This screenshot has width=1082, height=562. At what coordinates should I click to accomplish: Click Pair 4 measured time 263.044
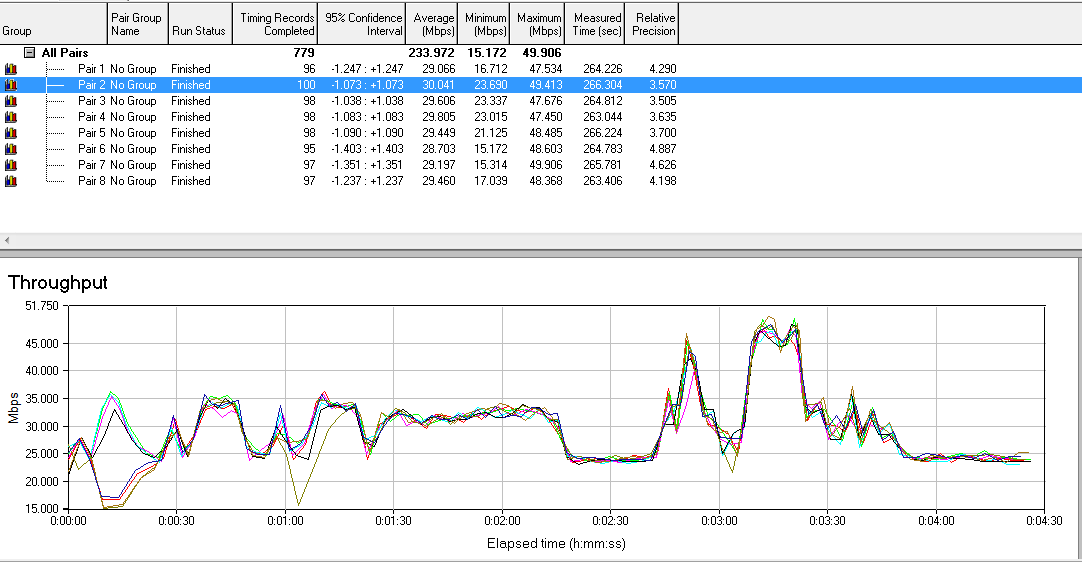pos(602,117)
